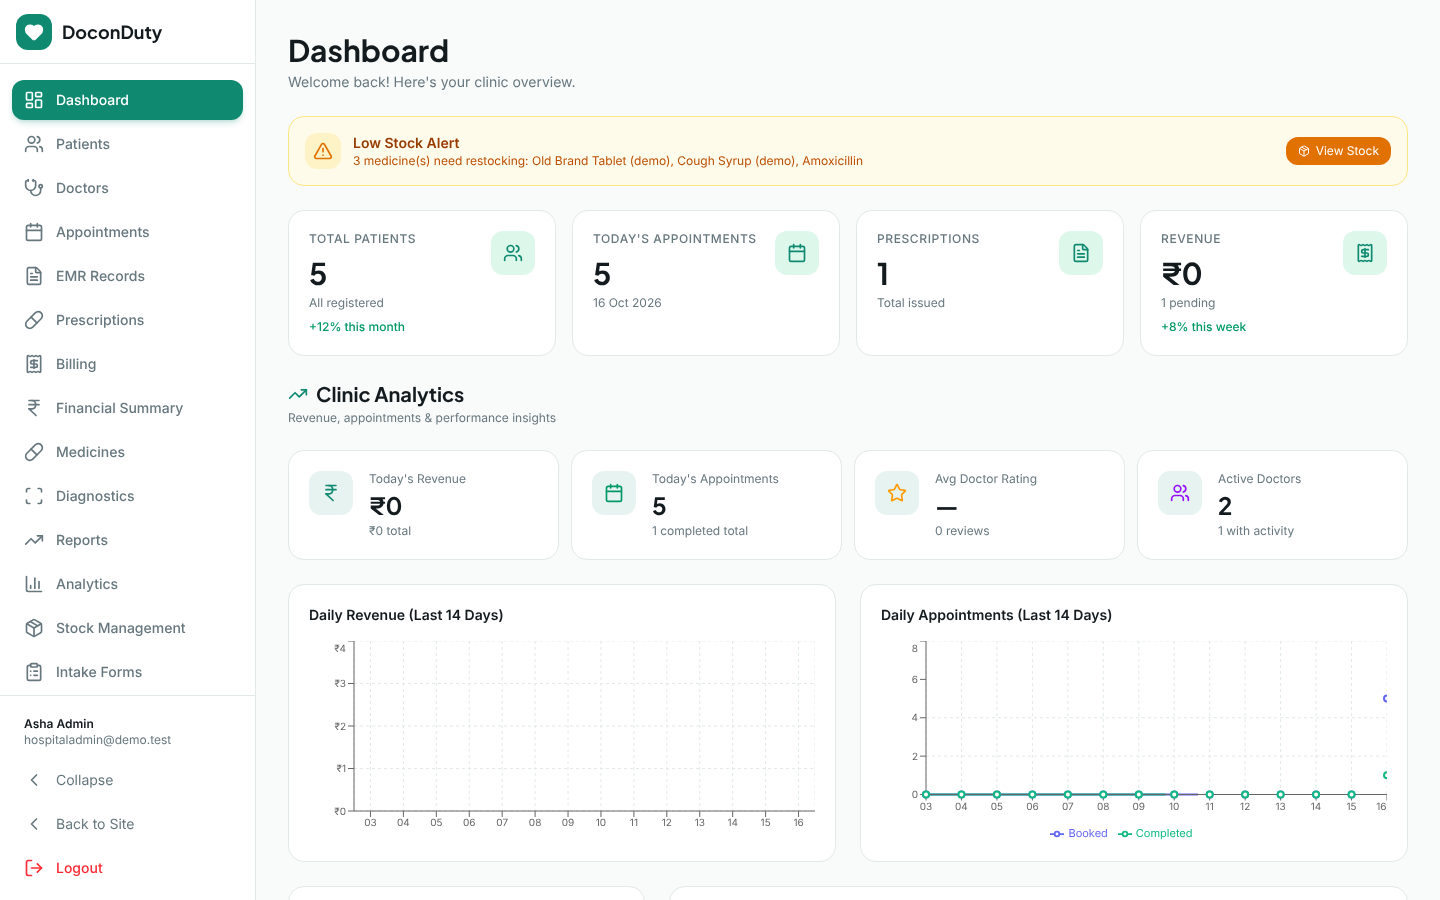Open the sidebar Prescriptions menu item
This screenshot has width=1440, height=900.
(x=127, y=320)
